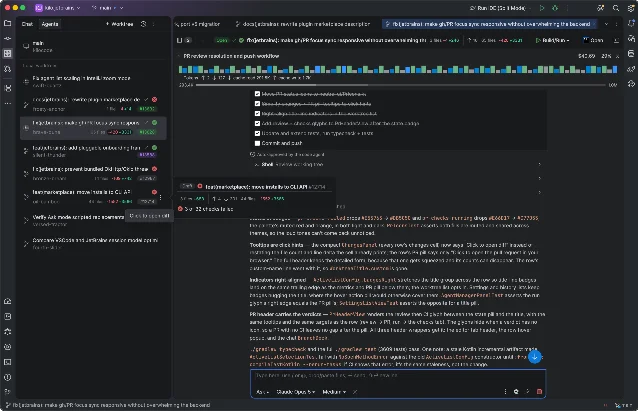The image size is (638, 411).
Task: Open the Medium effort dropdown
Action: (334, 392)
